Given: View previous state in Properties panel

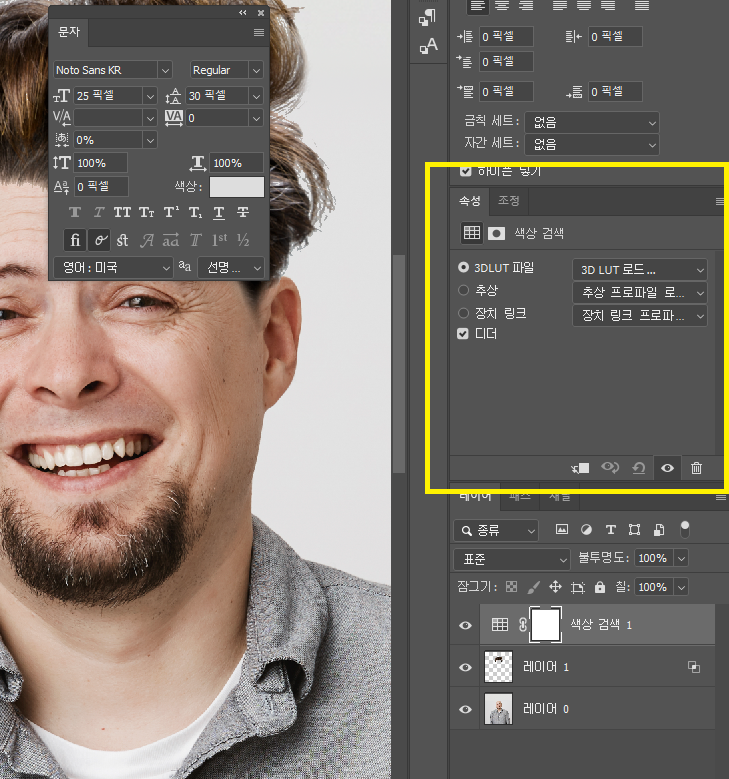Looking at the screenshot, I should (610, 468).
